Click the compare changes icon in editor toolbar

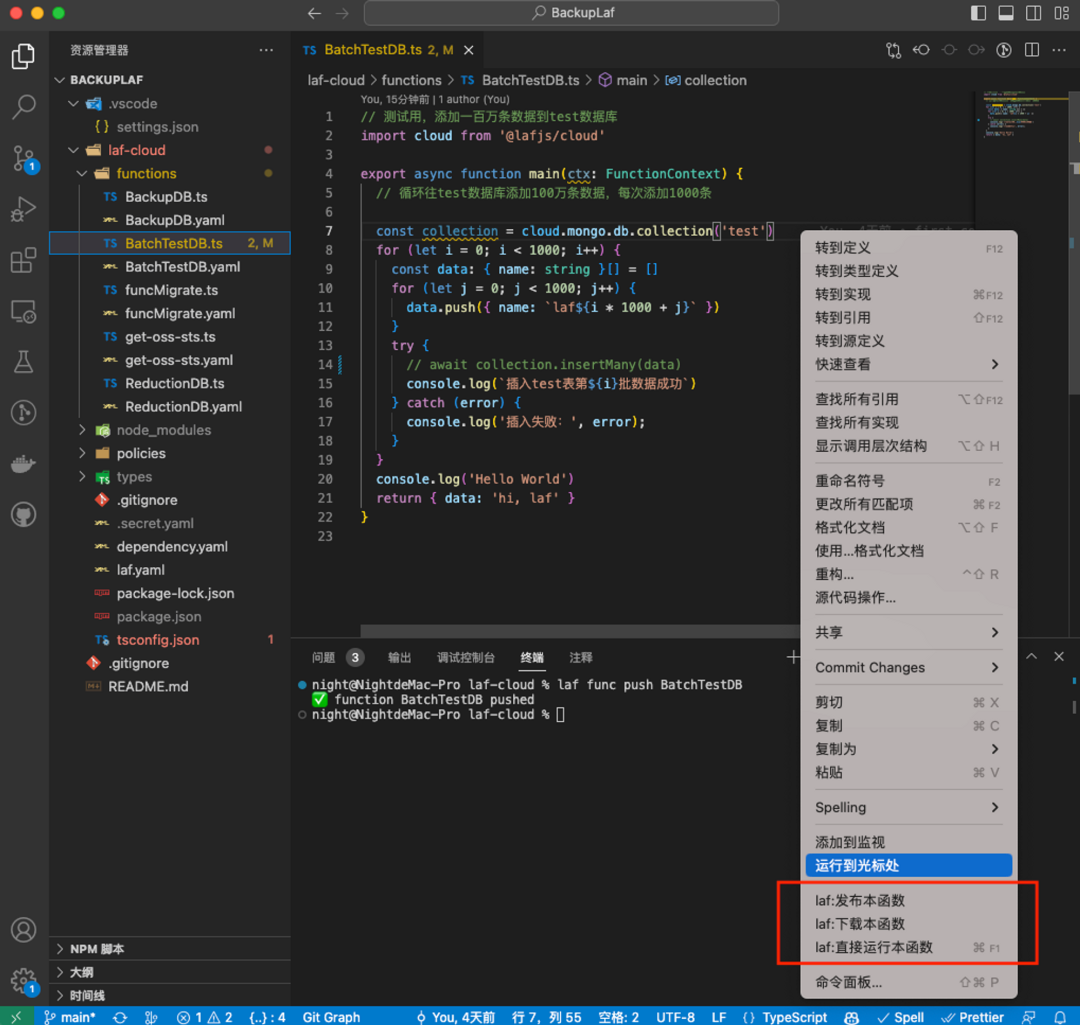coord(893,50)
